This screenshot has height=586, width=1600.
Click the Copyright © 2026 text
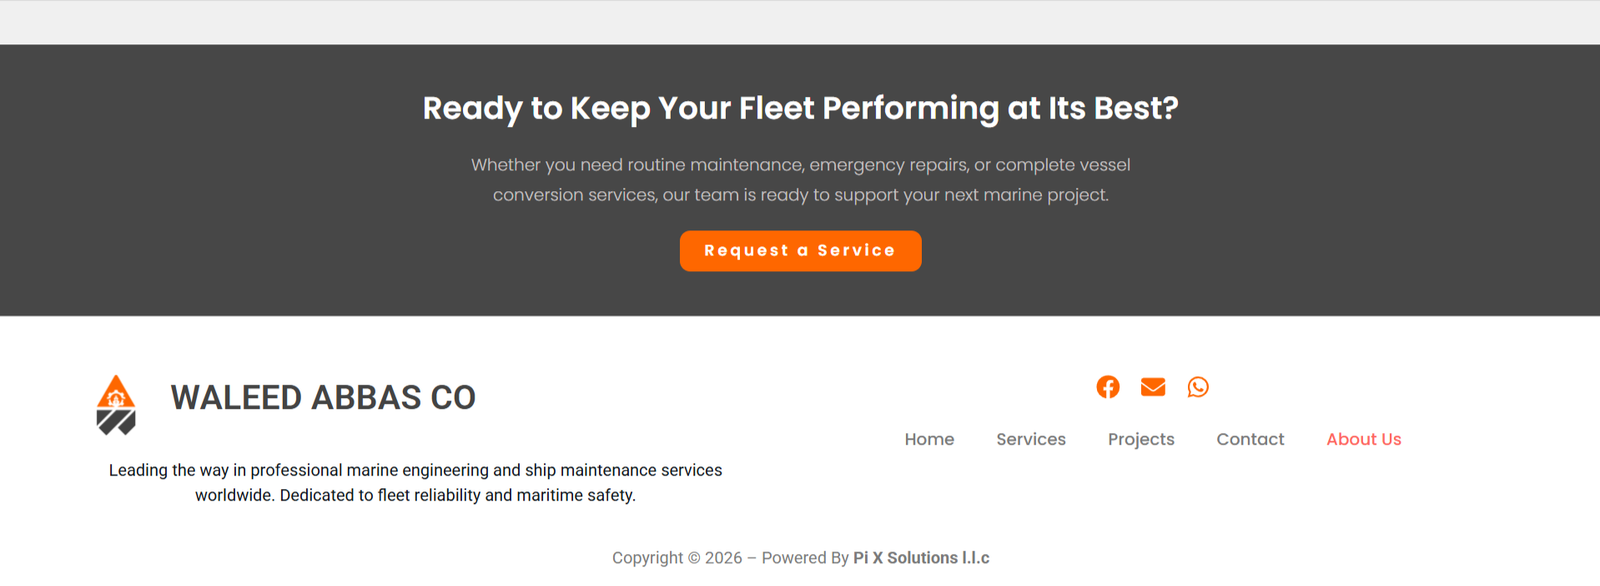[677, 558]
